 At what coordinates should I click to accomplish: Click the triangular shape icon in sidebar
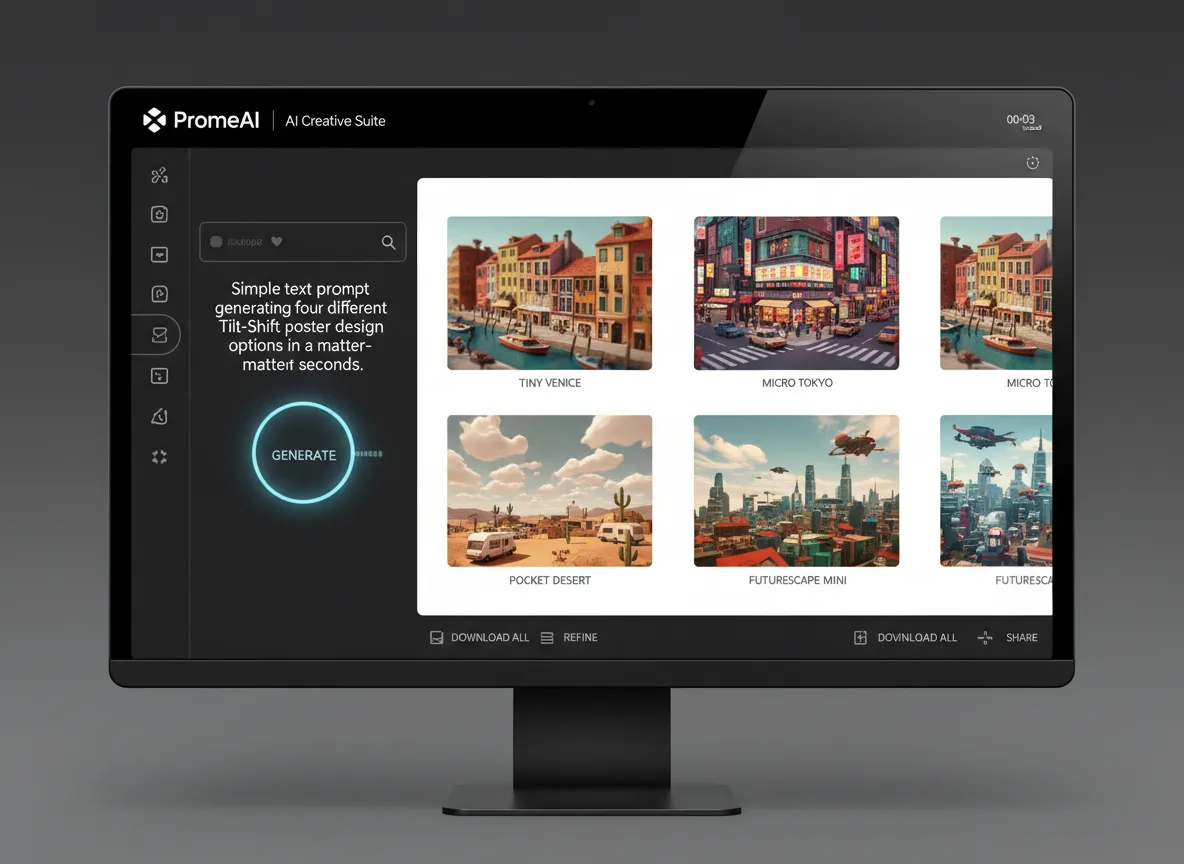[x=159, y=417]
